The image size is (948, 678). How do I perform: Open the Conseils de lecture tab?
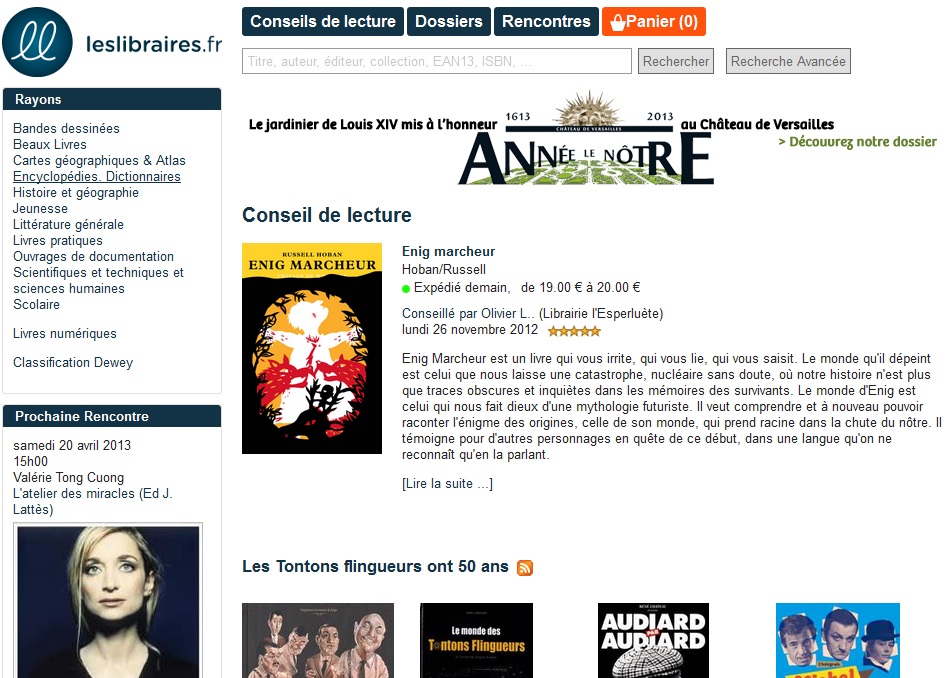[323, 22]
